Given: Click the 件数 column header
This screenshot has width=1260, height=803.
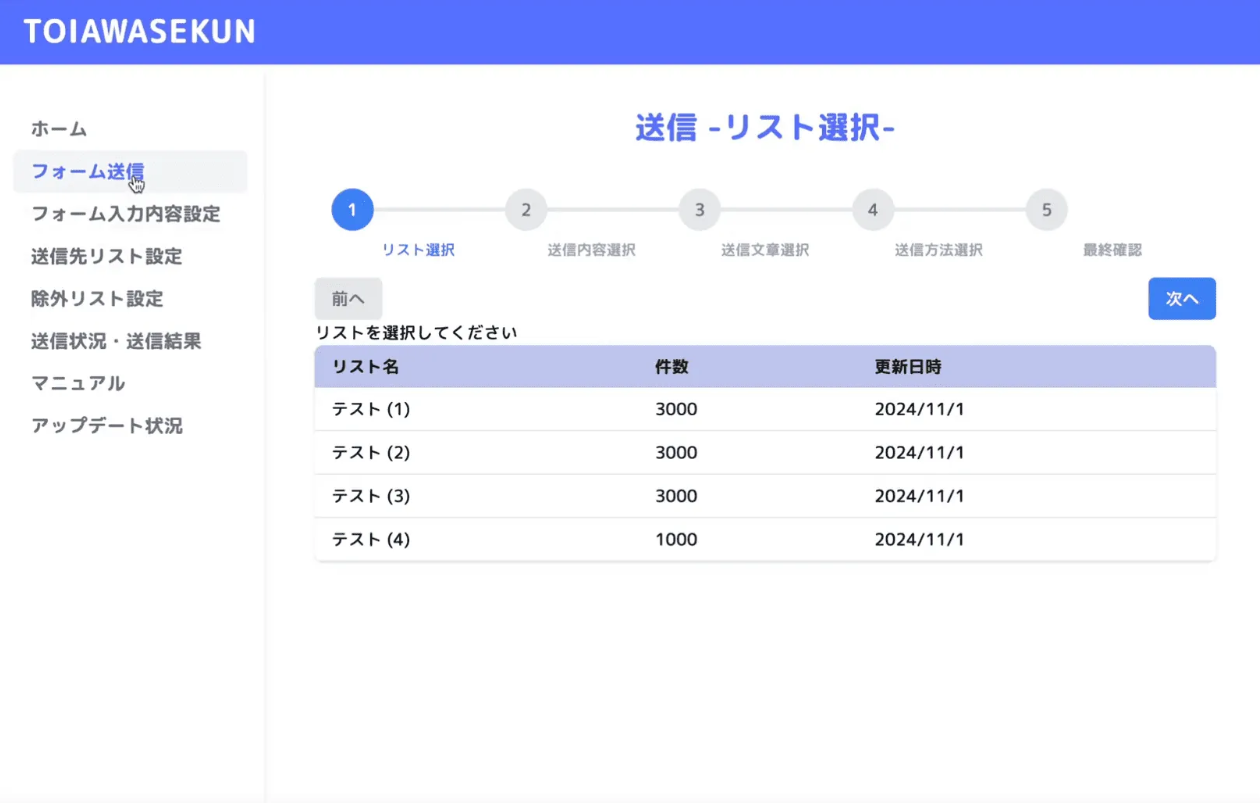Looking at the screenshot, I should 672,367.
